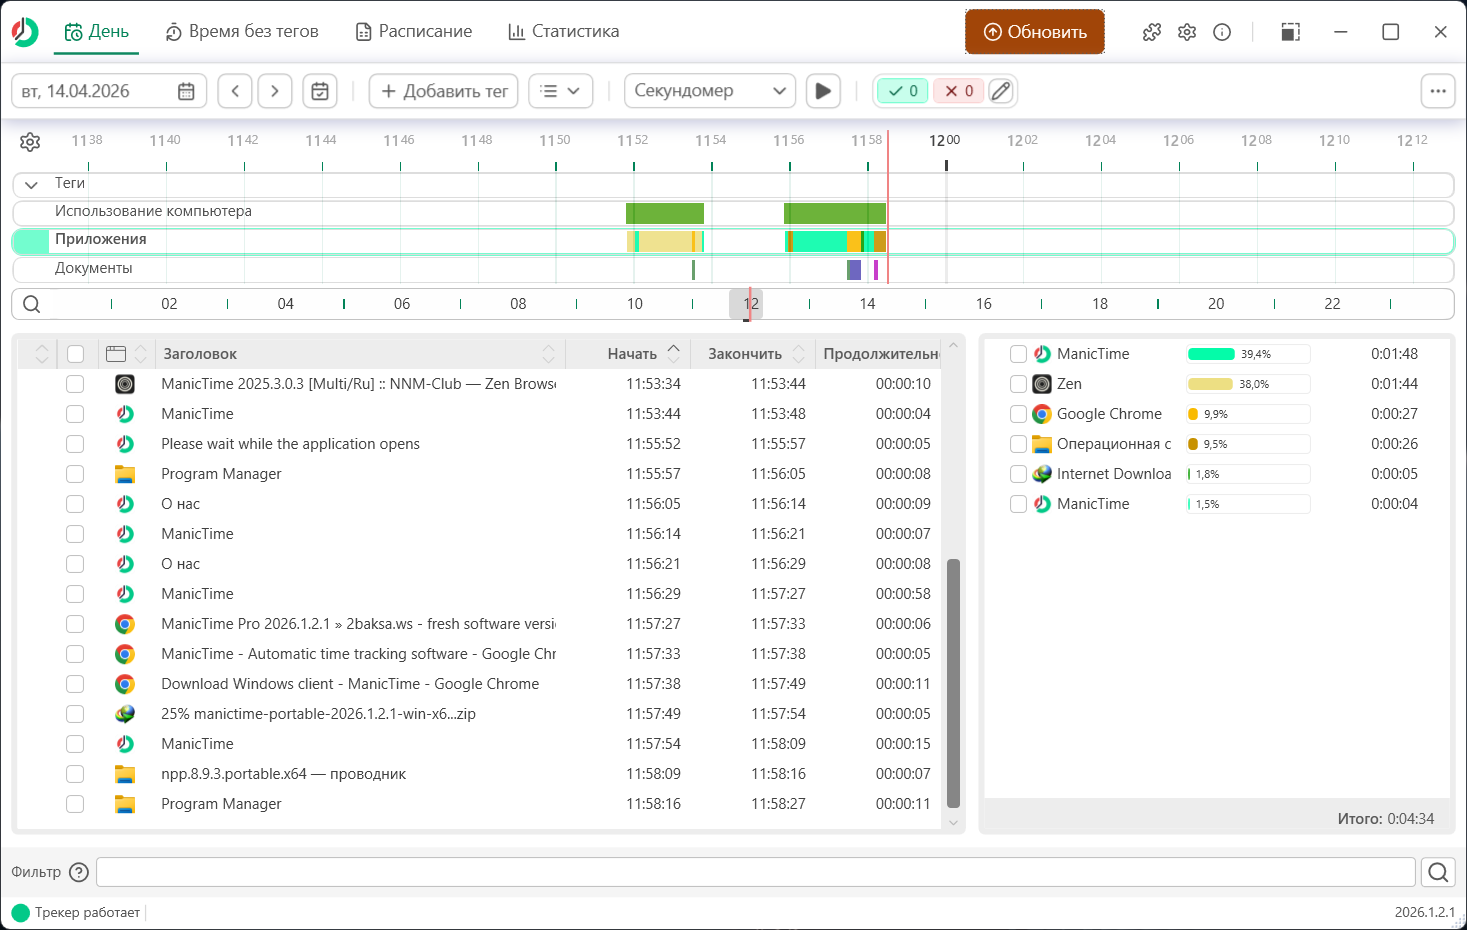Jump to today with the calendar button

pyautogui.click(x=320, y=91)
